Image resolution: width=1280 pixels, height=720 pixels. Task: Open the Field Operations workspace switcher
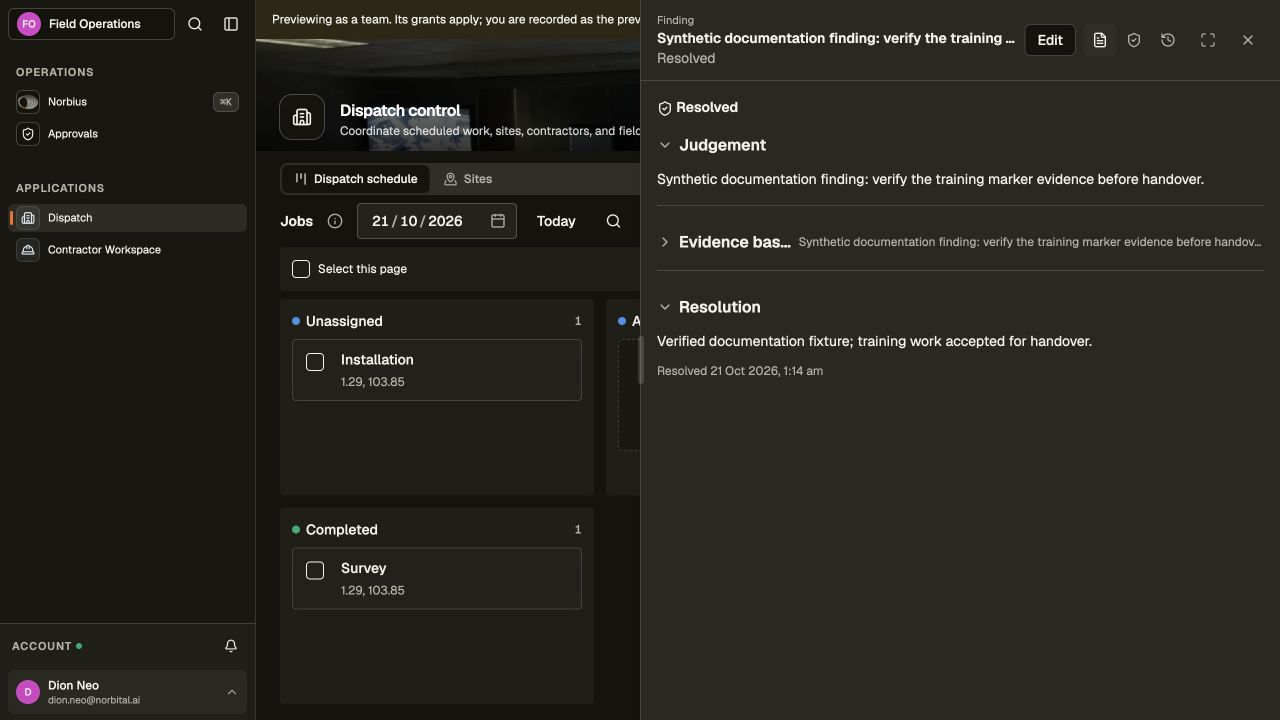click(91, 24)
